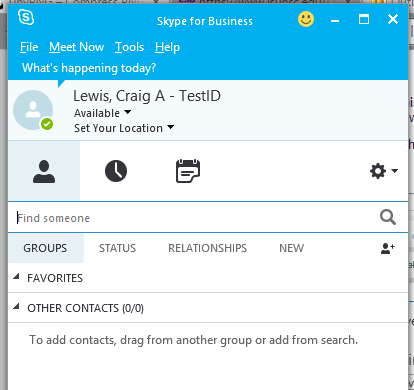Switch to the GROUPS tab

[46, 248]
